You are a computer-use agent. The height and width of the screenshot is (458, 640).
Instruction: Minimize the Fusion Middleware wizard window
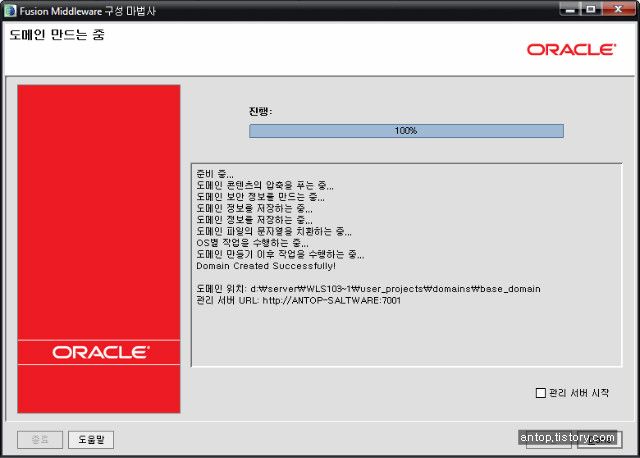click(571, 10)
